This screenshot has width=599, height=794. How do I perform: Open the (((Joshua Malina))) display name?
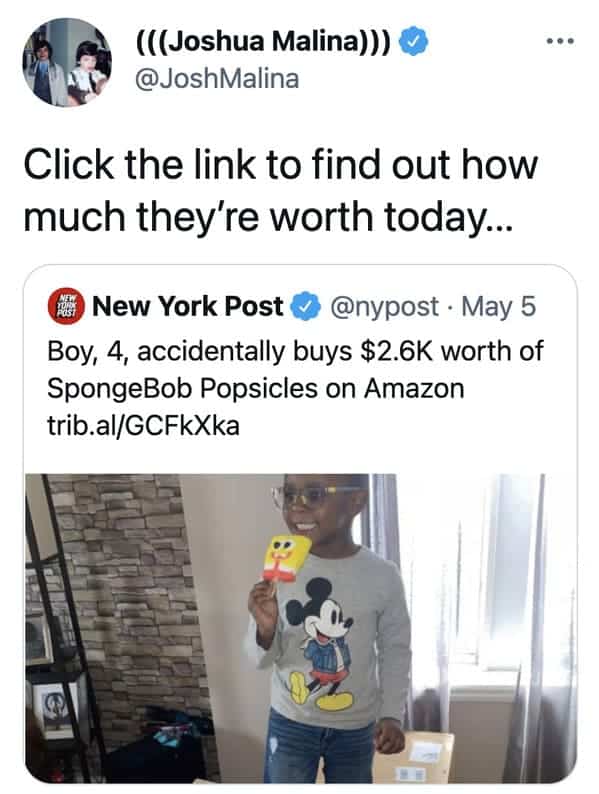[x=262, y=42]
